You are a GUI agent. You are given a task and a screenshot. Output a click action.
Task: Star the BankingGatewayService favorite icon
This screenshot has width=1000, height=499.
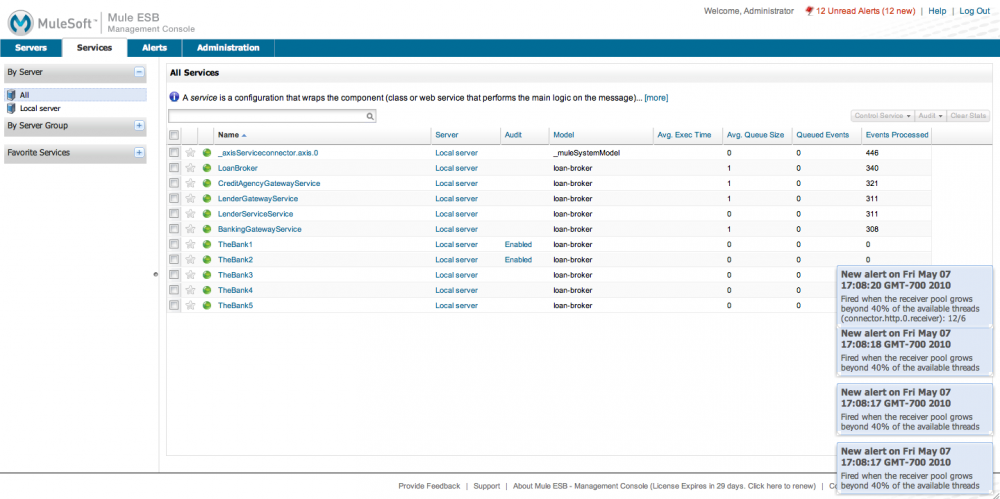tap(190, 229)
